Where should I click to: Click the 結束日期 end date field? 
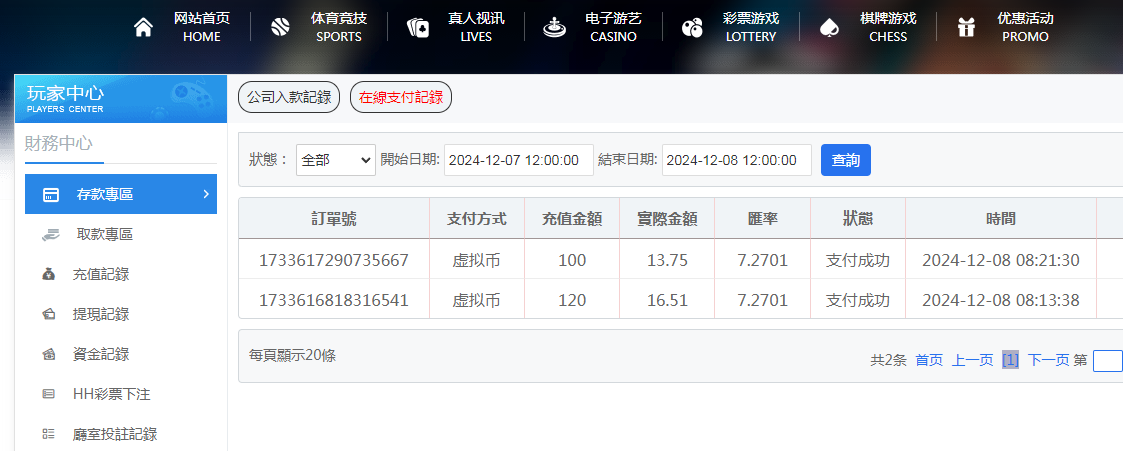(x=736, y=160)
